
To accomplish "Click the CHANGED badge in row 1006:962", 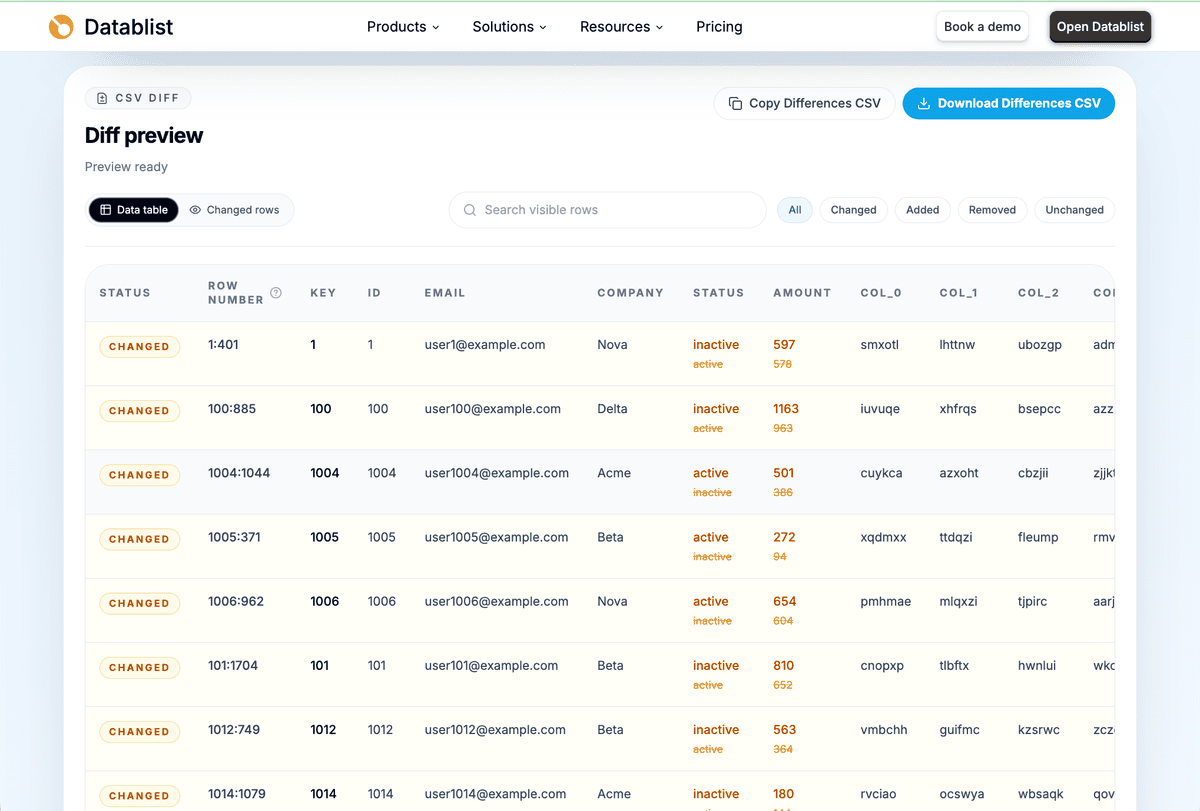I will click(140, 603).
